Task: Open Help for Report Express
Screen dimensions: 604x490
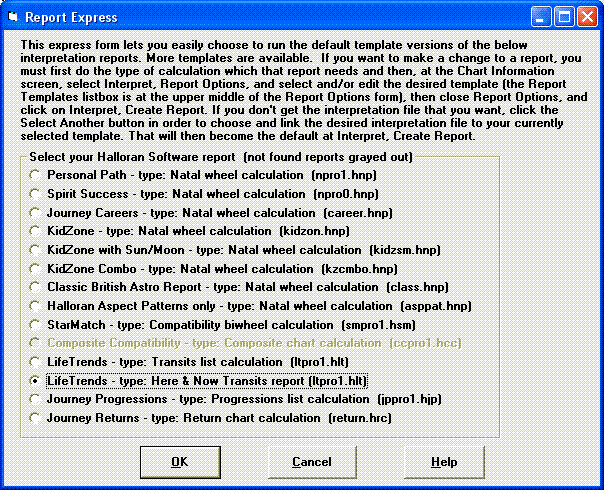Action: point(444,462)
